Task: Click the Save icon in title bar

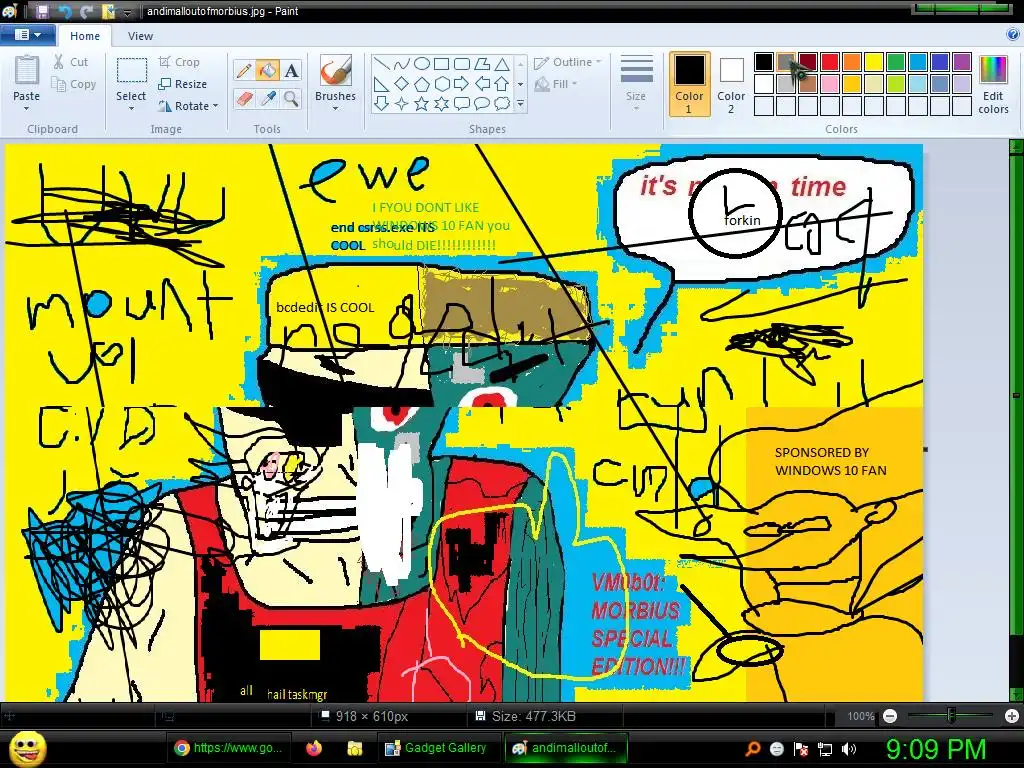Action: pos(42,11)
